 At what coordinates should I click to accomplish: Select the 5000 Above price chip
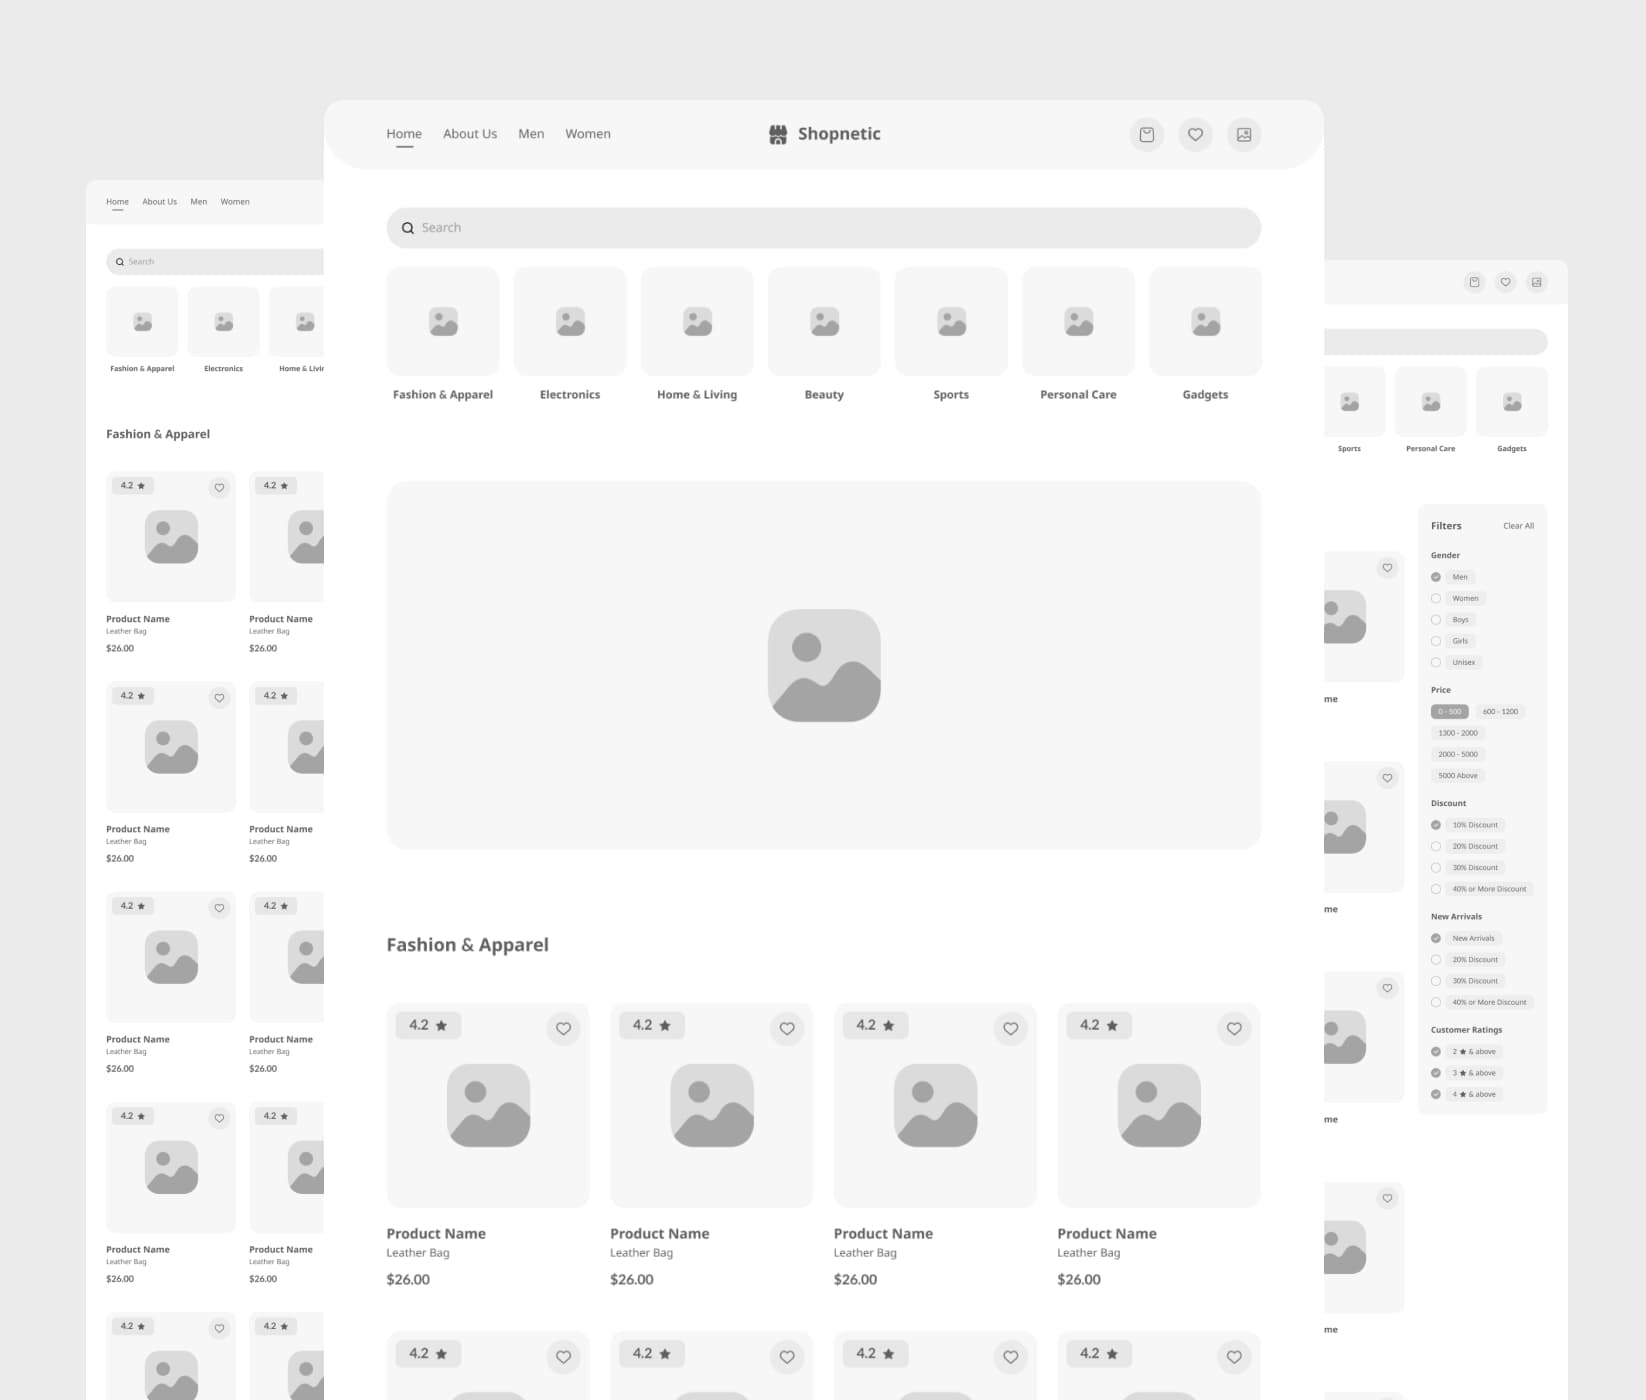[x=1458, y=776]
